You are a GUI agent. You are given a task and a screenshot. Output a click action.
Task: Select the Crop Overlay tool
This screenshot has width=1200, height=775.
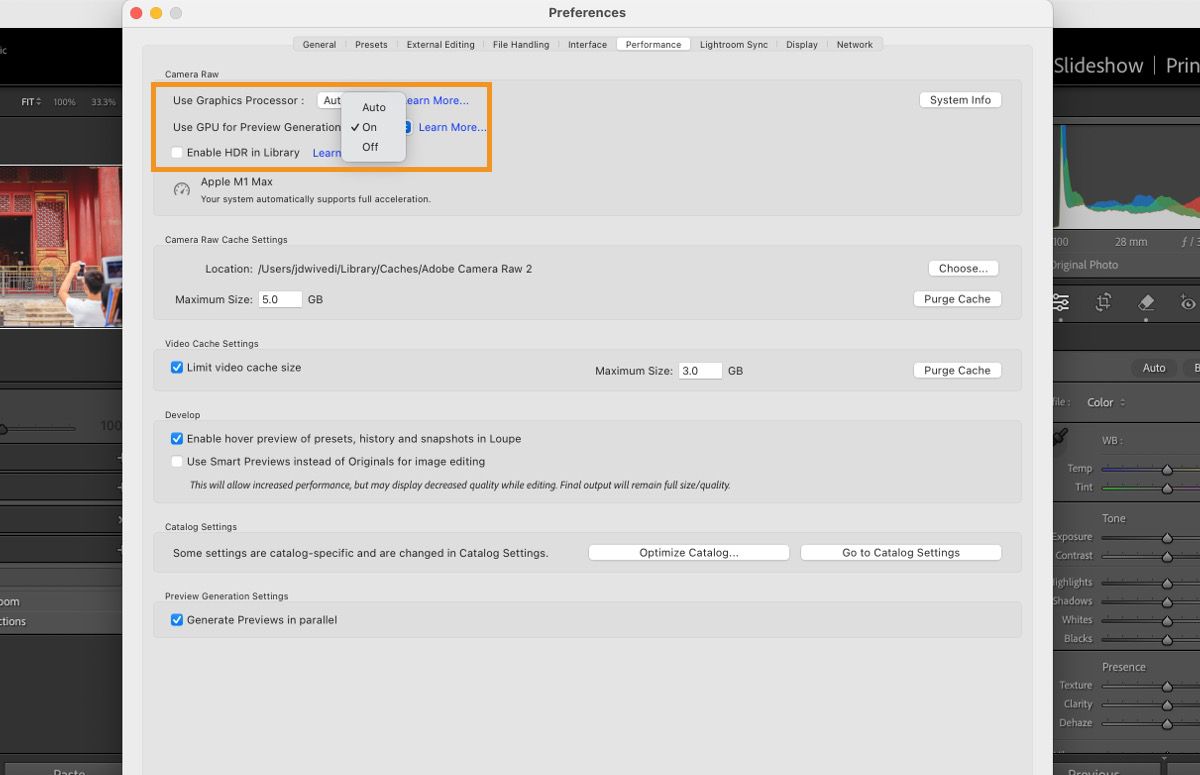1104,302
